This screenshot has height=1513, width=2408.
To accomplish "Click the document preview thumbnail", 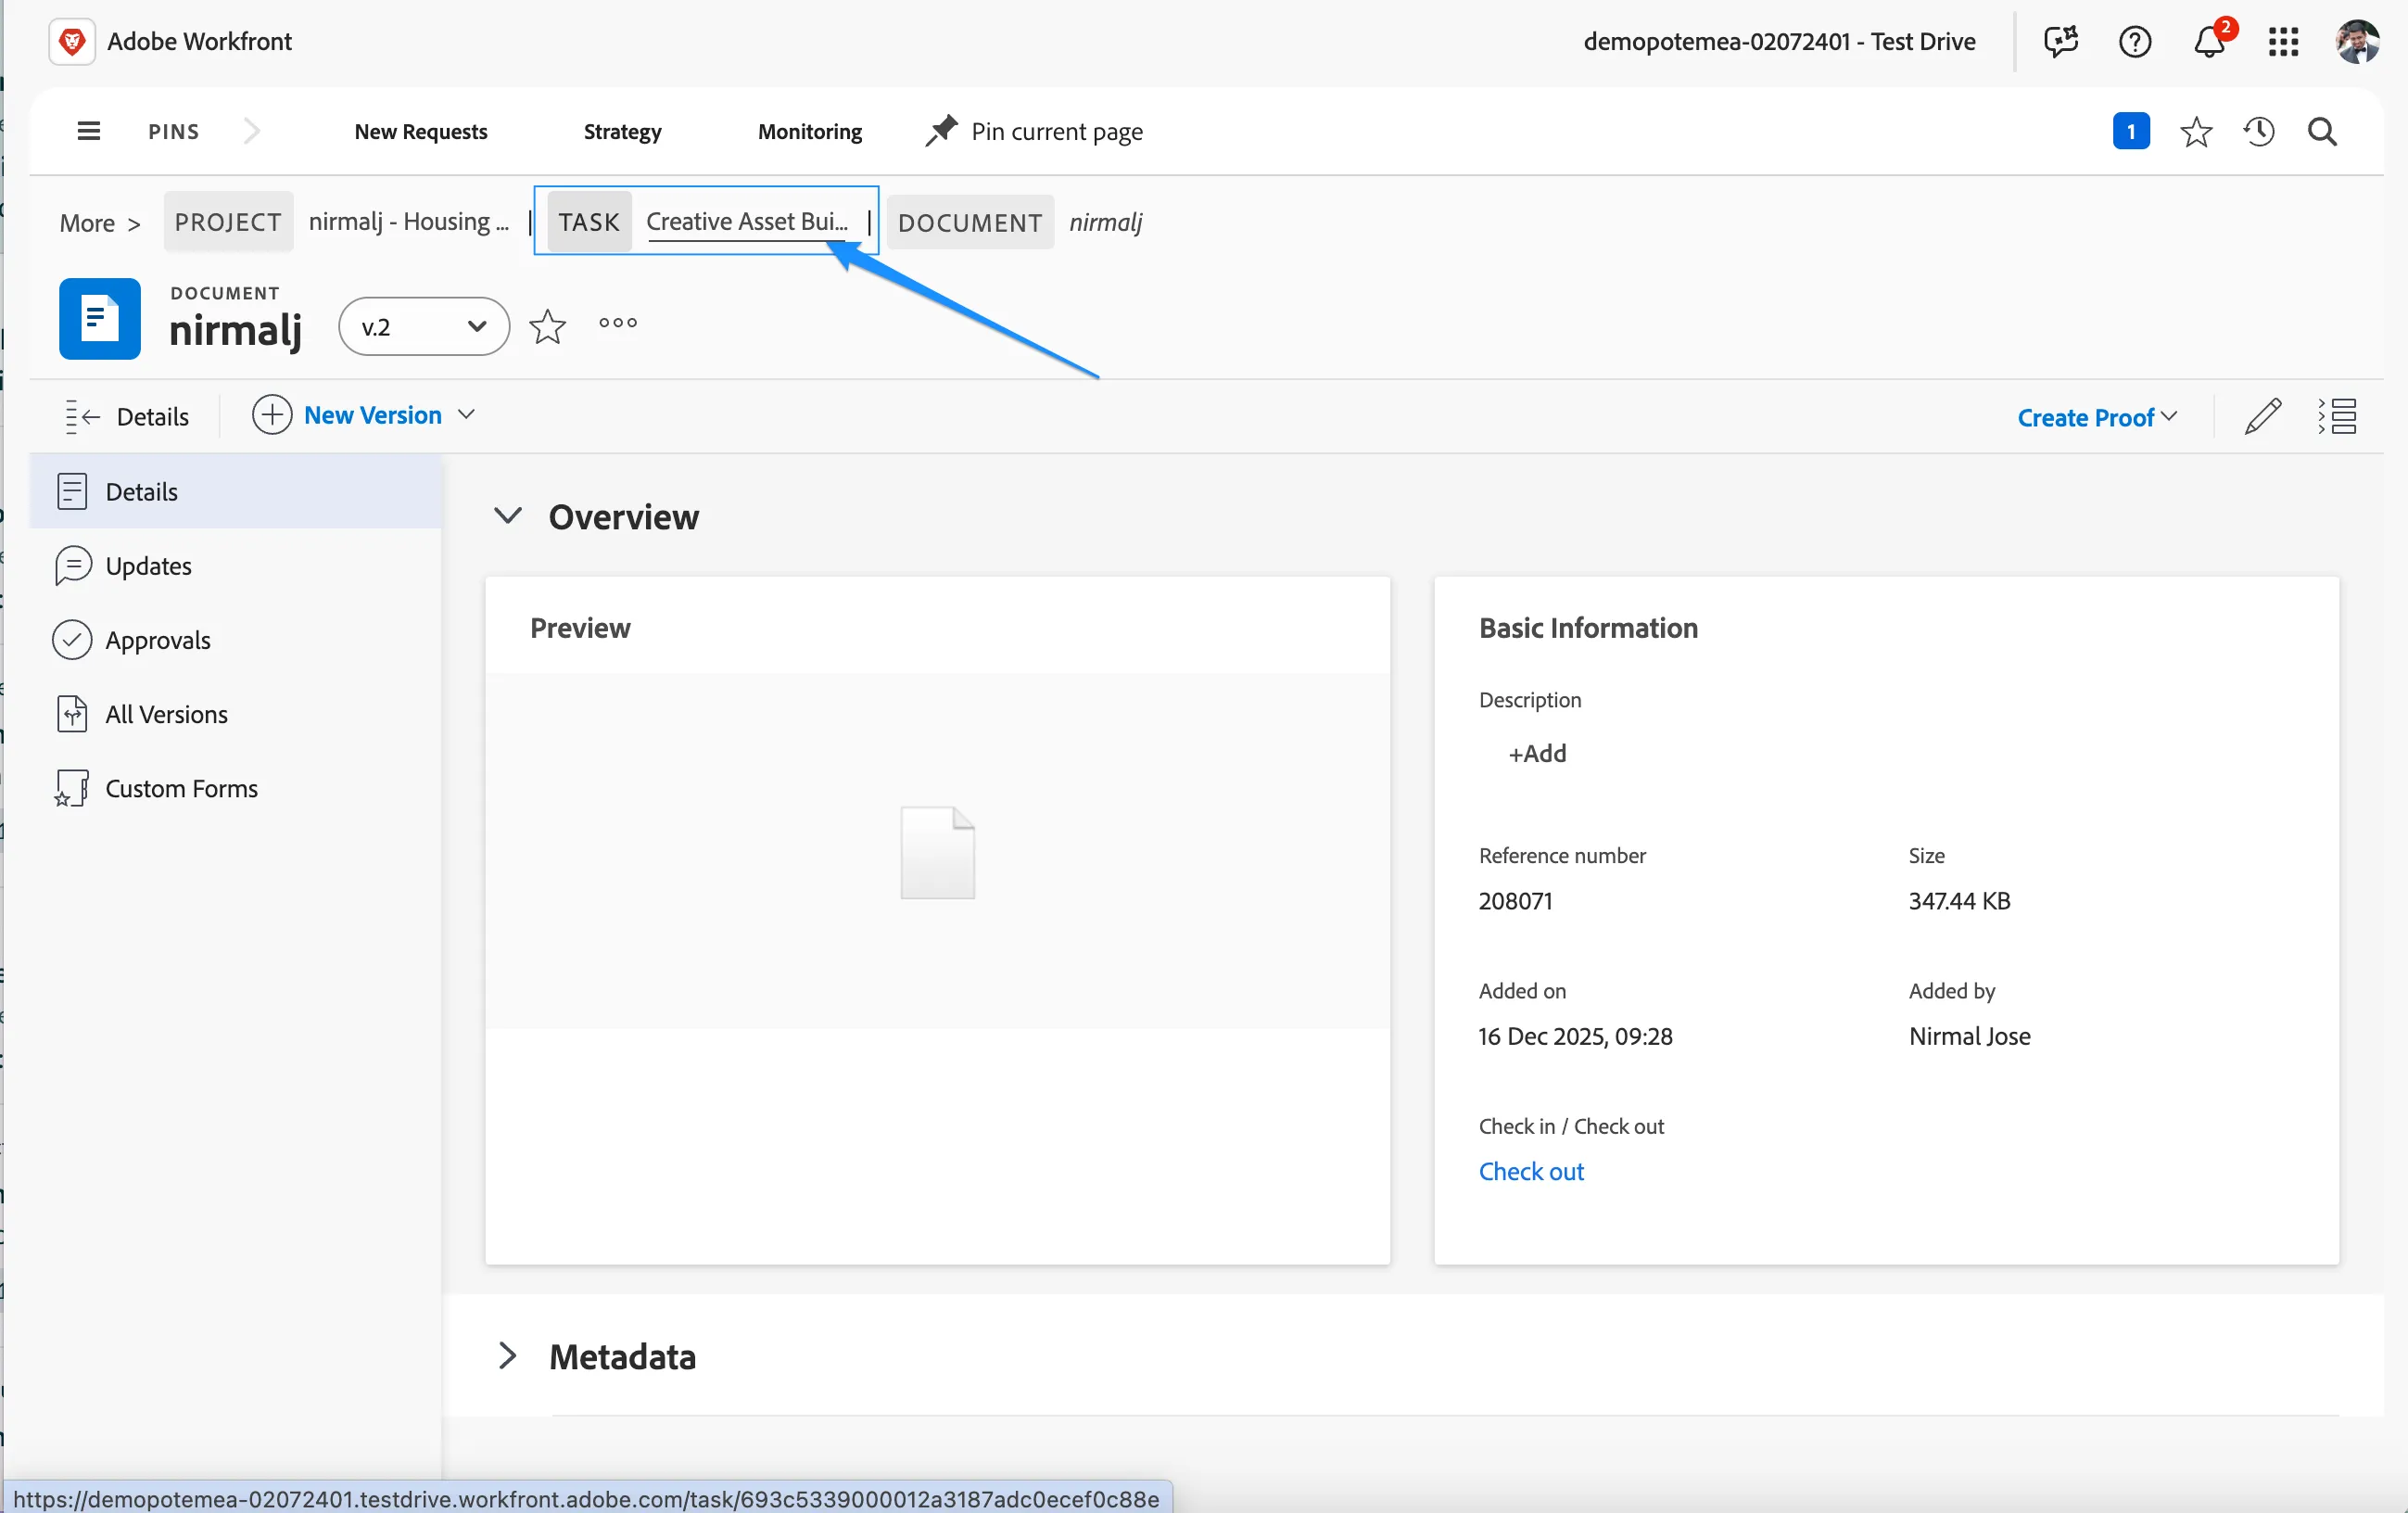I will pyautogui.click(x=937, y=852).
